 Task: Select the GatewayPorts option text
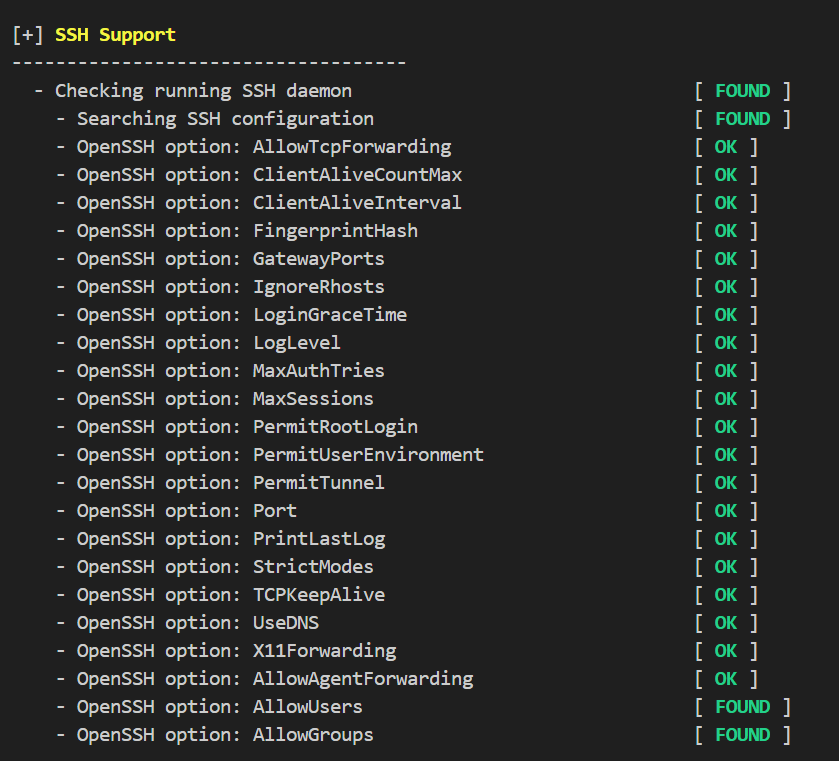319,259
